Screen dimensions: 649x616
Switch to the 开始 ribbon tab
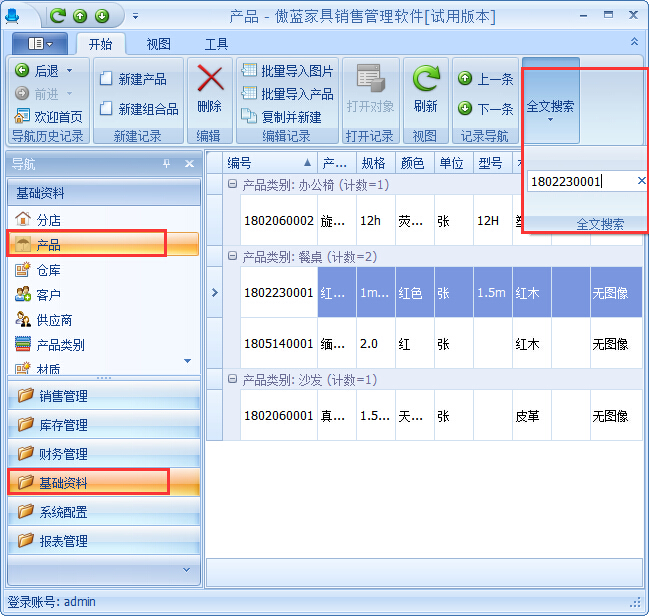(101, 44)
